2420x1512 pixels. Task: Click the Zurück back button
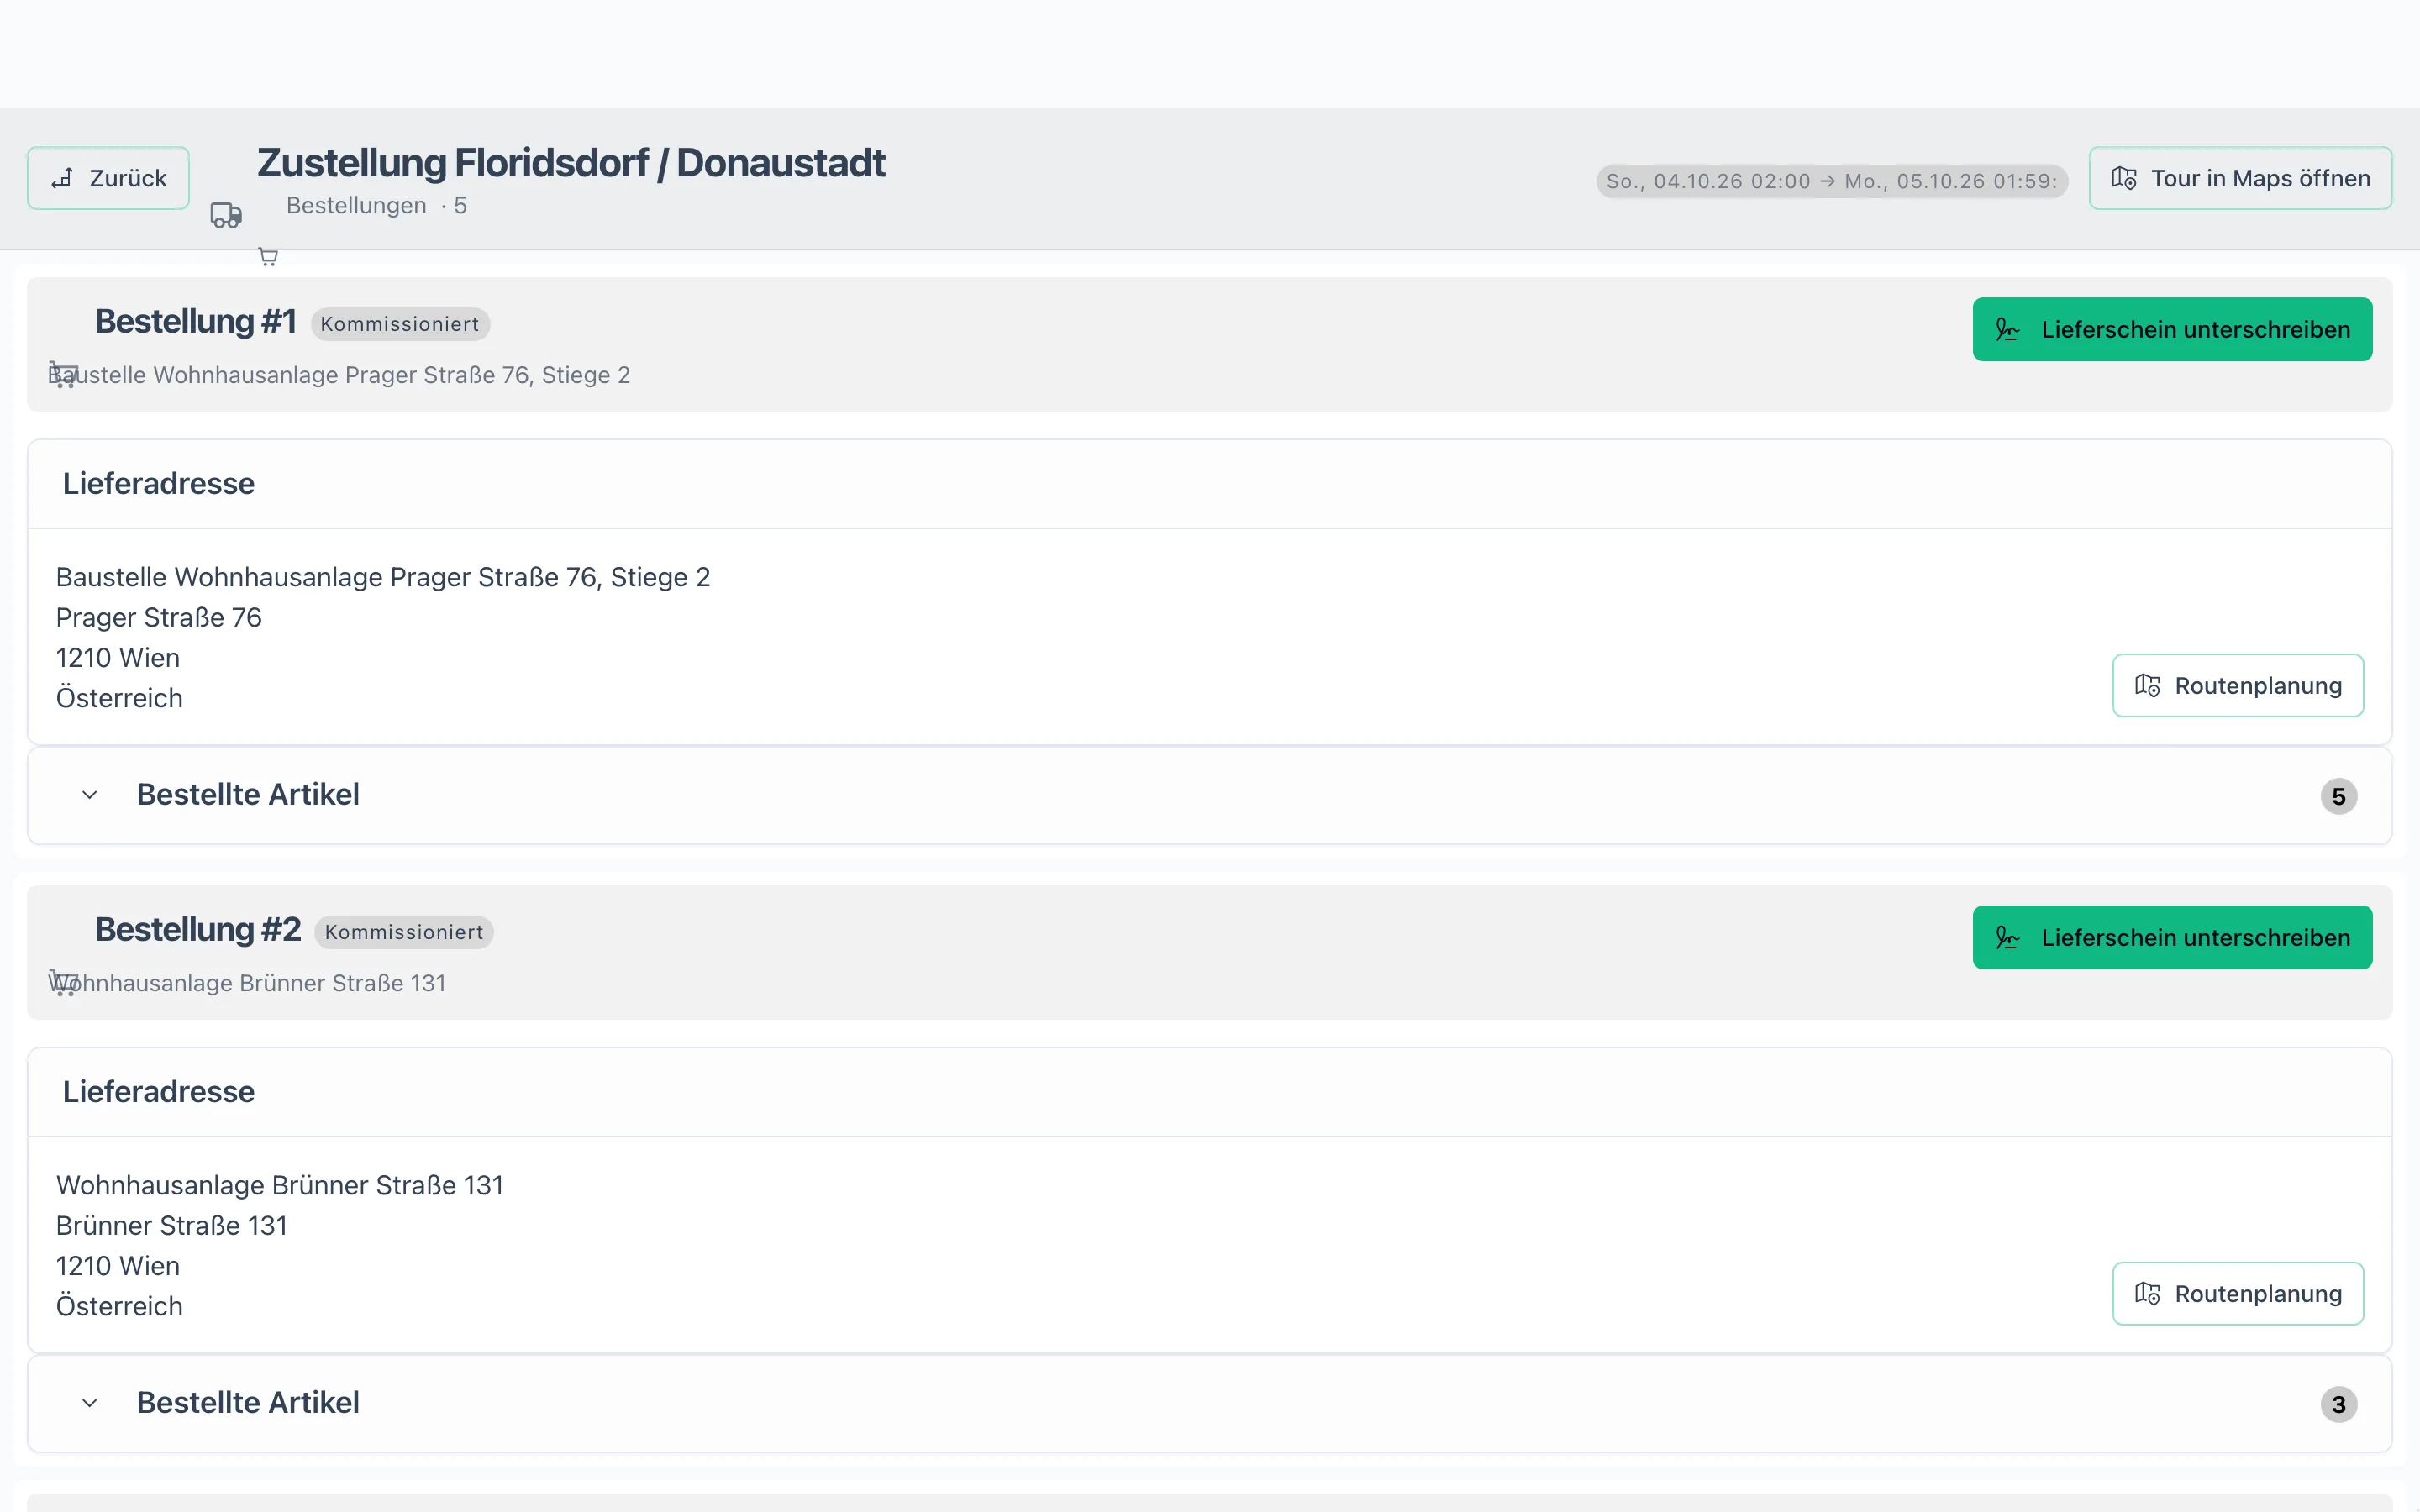pyautogui.click(x=108, y=178)
